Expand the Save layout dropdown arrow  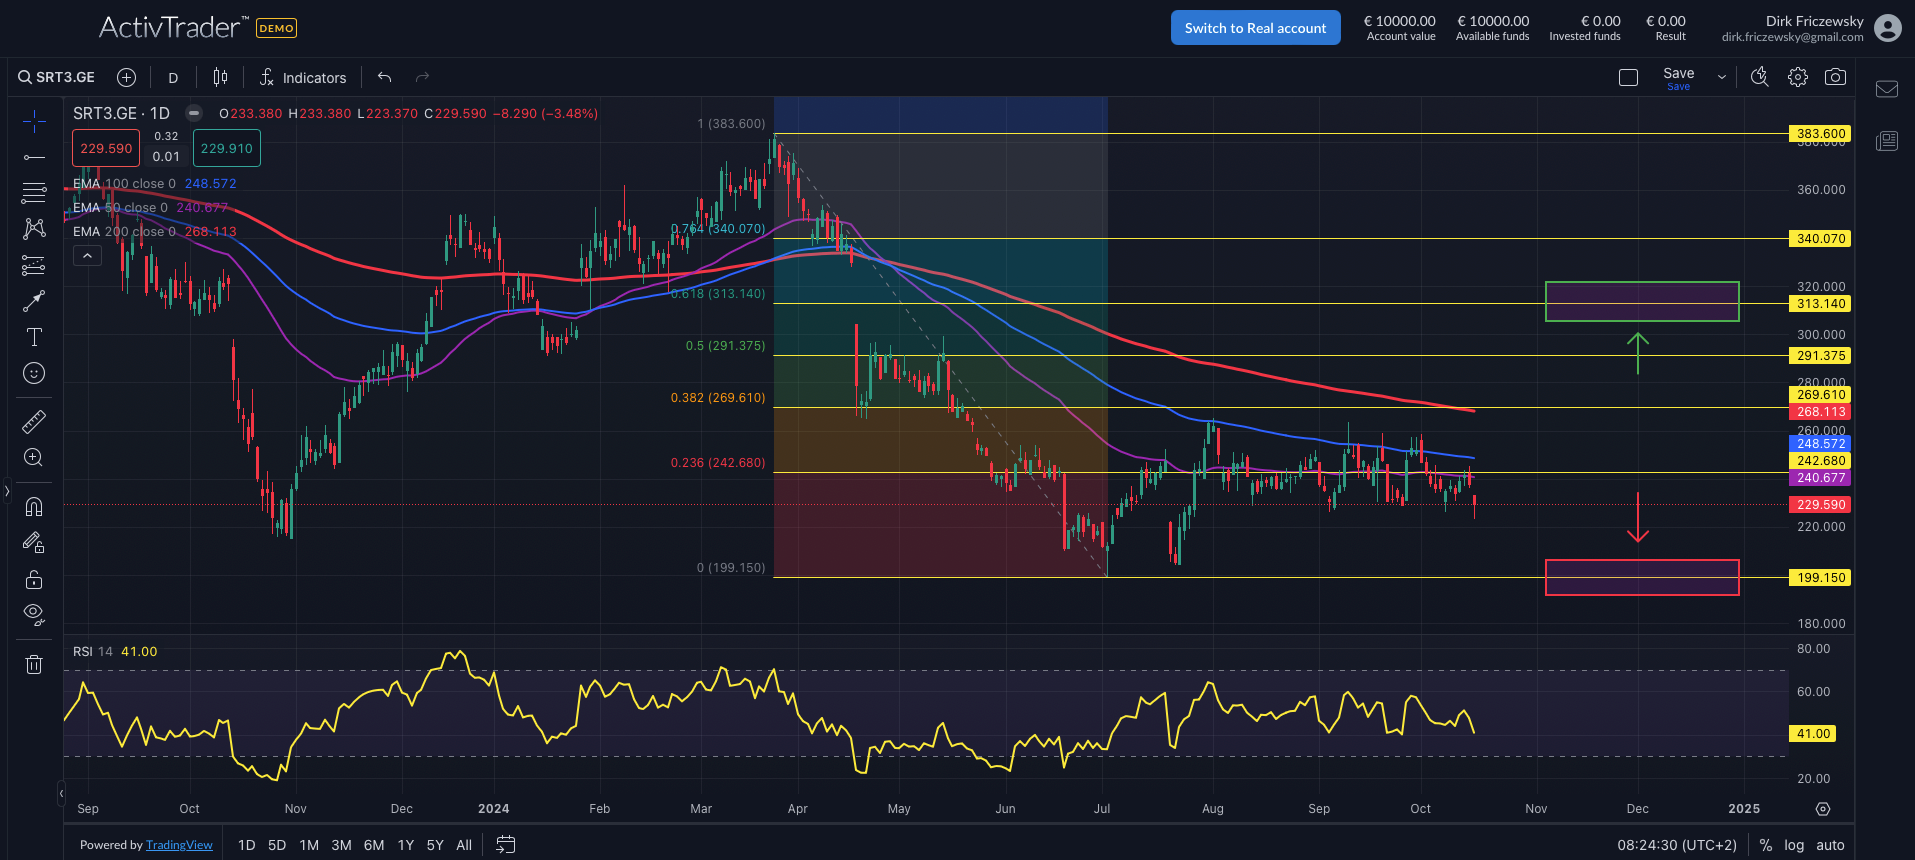tap(1722, 77)
